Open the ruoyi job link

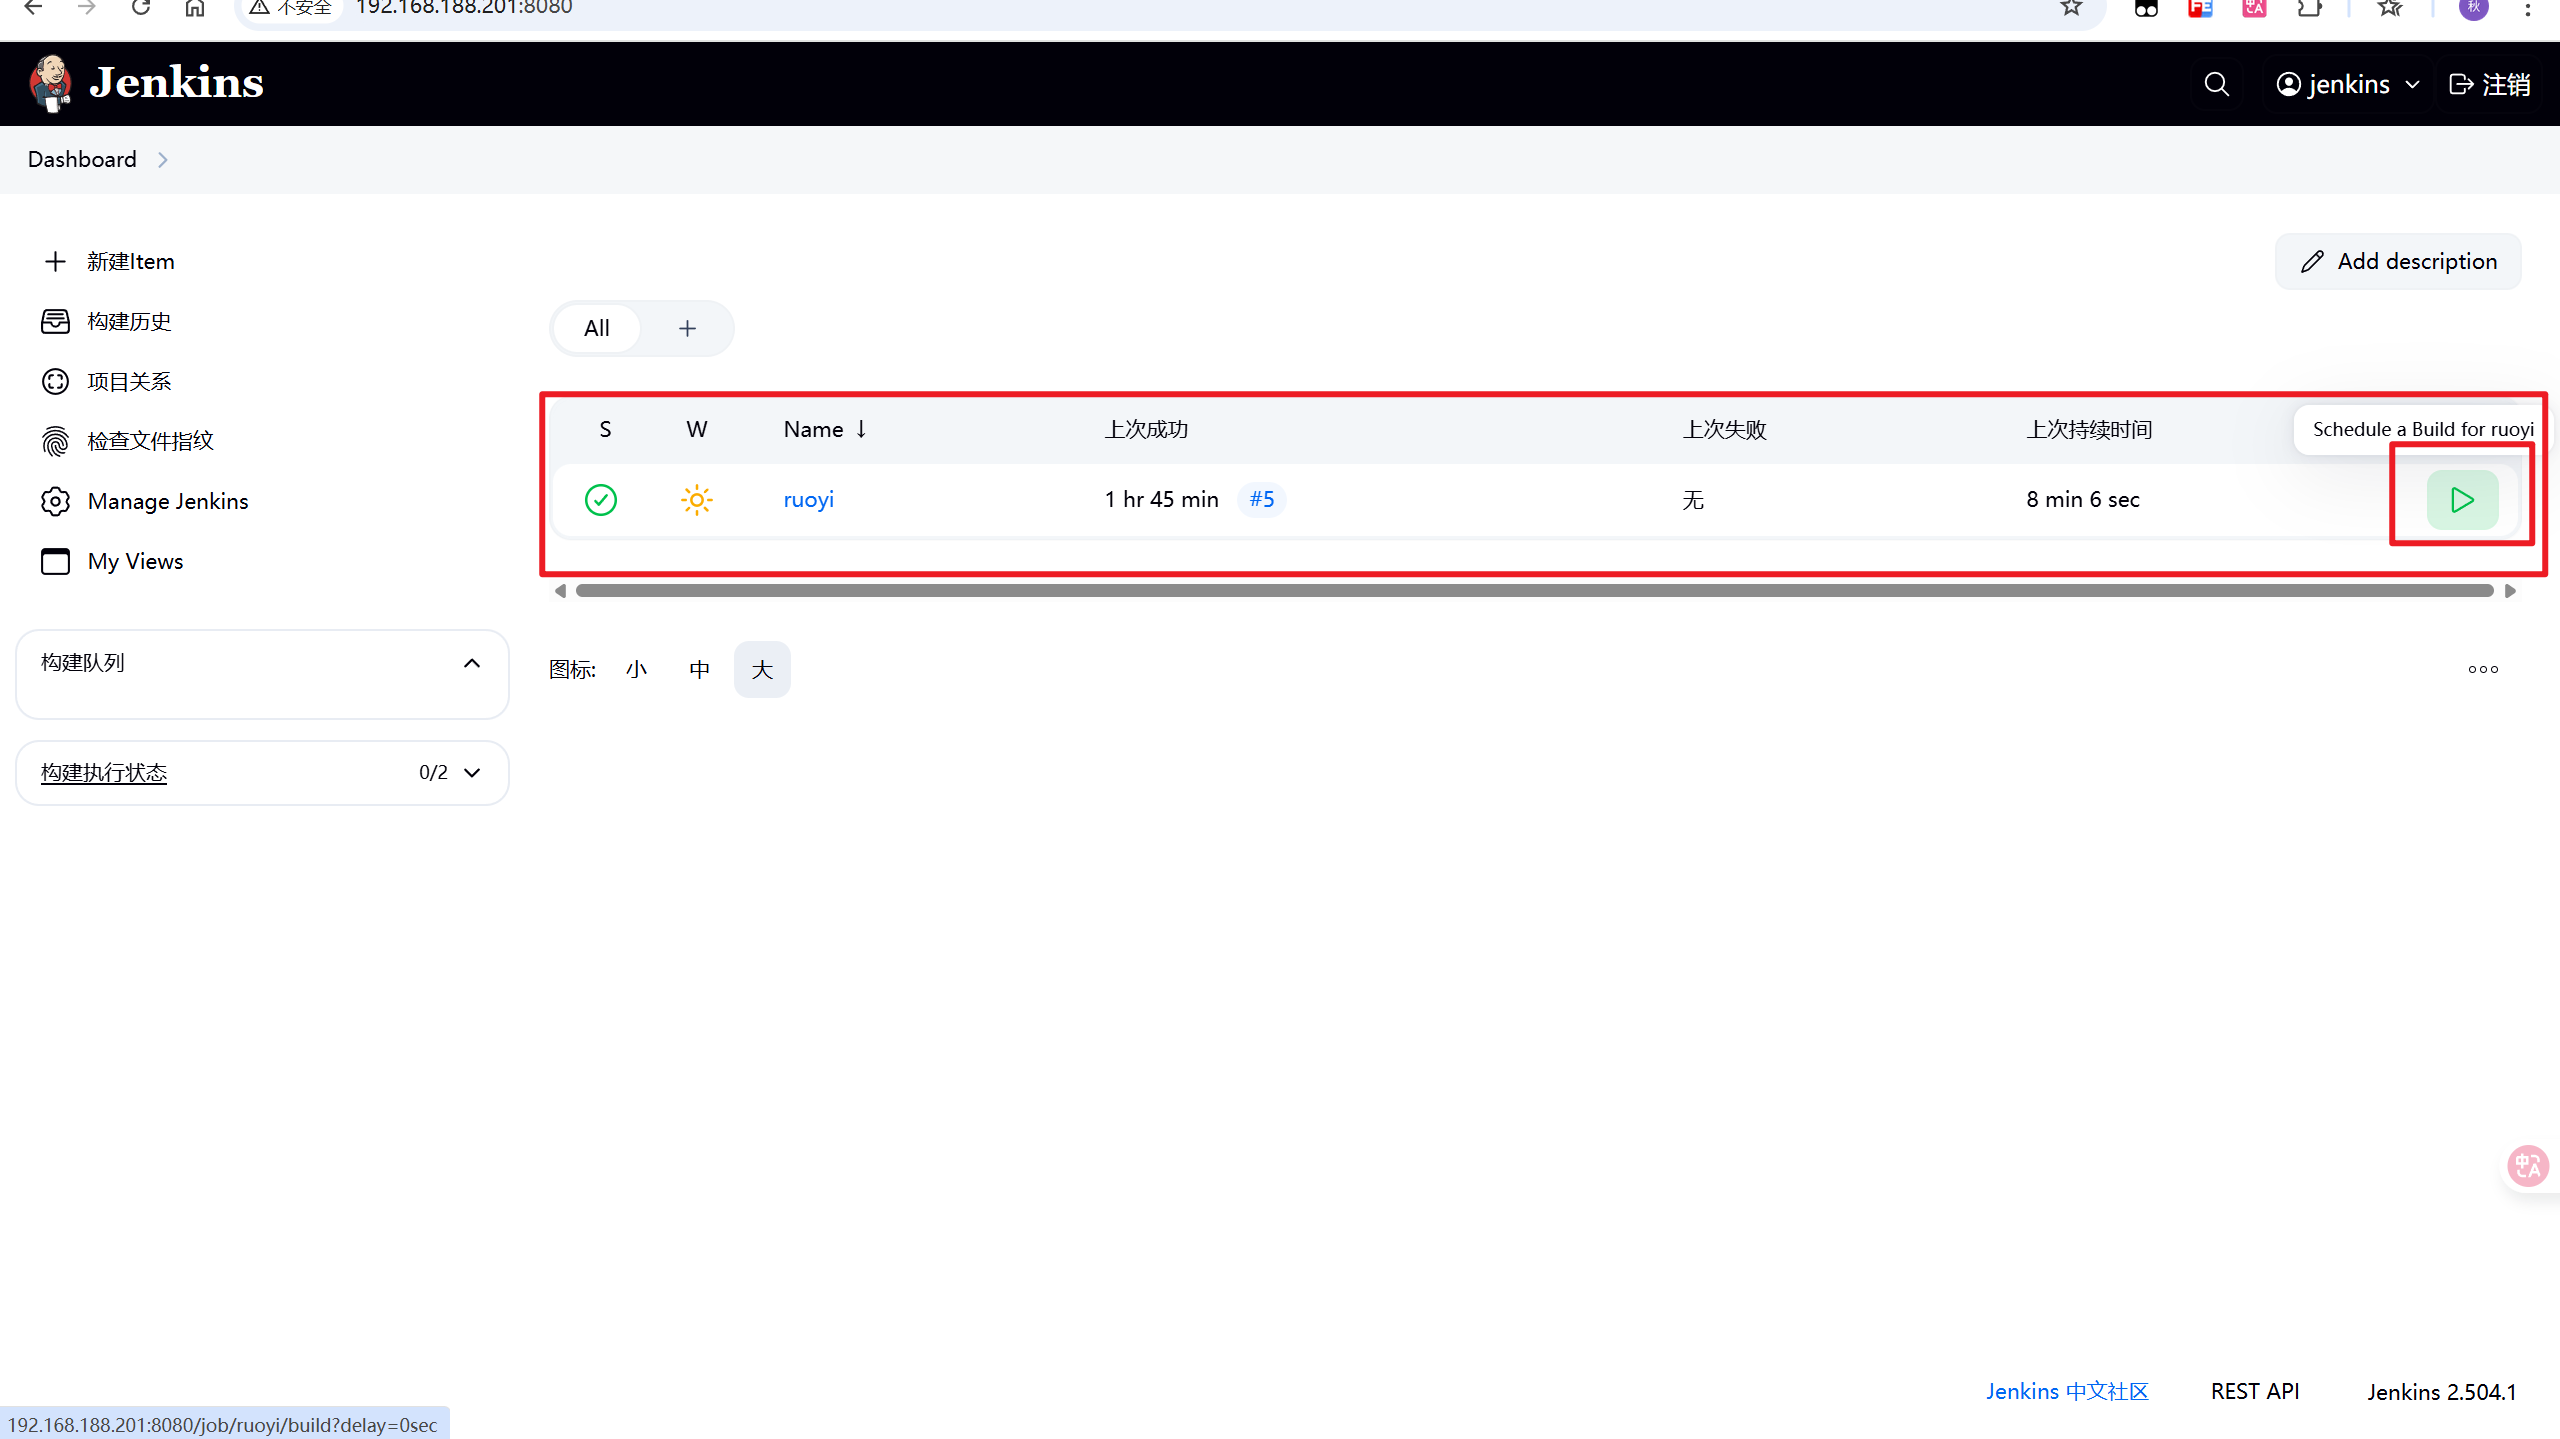pos(808,500)
